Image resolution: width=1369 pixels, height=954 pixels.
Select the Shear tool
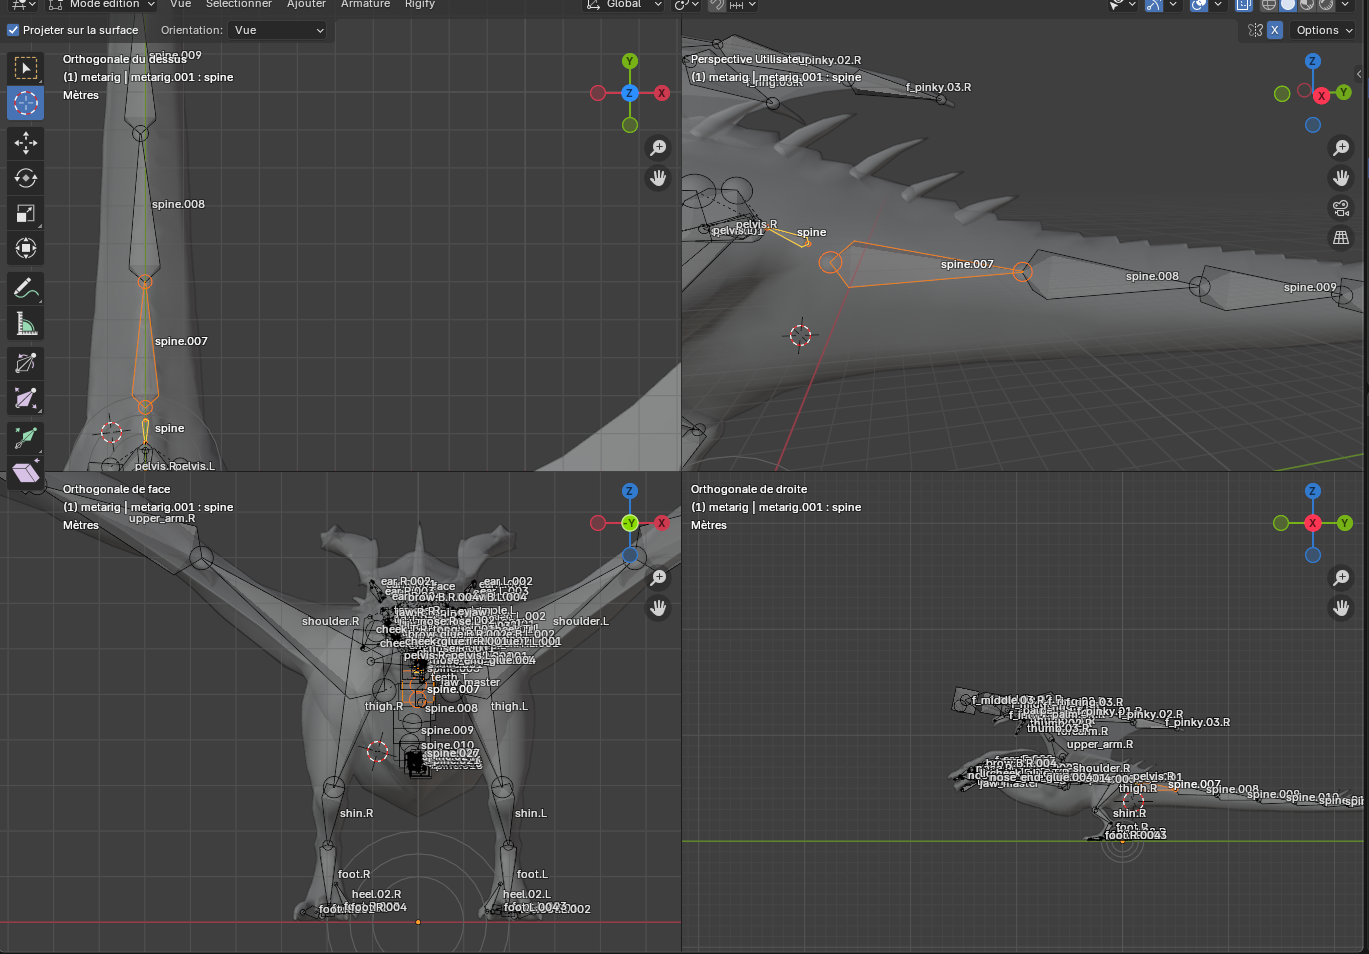pyautogui.click(x=26, y=473)
